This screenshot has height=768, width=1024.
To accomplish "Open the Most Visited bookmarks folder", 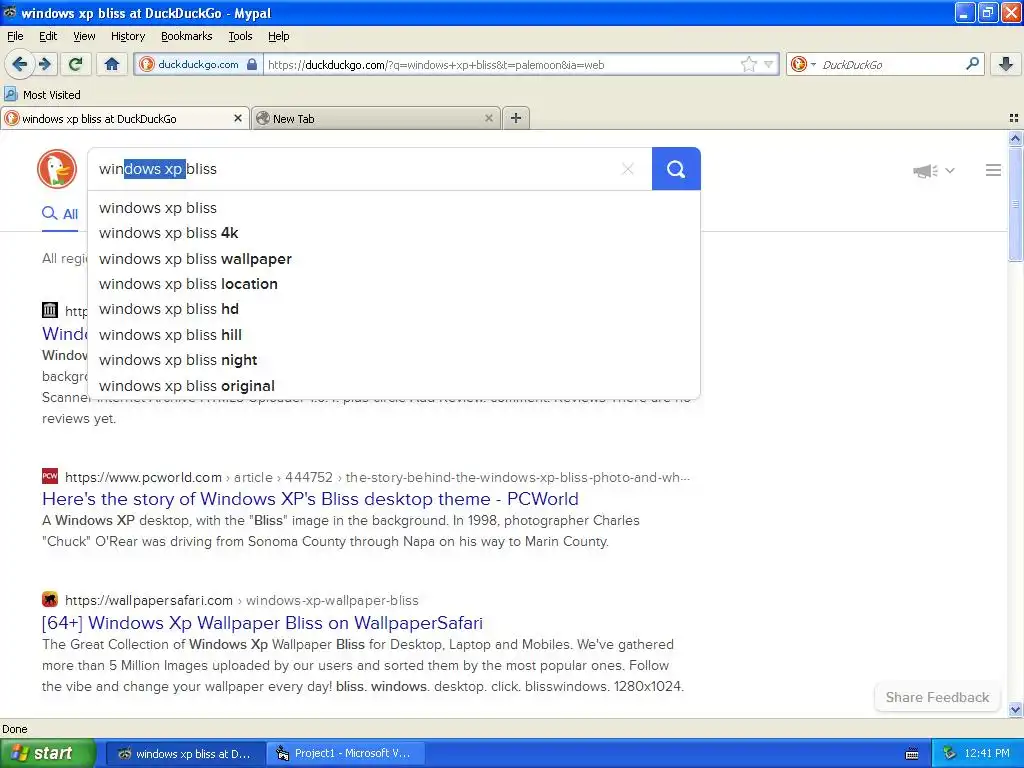I will 42,95.
